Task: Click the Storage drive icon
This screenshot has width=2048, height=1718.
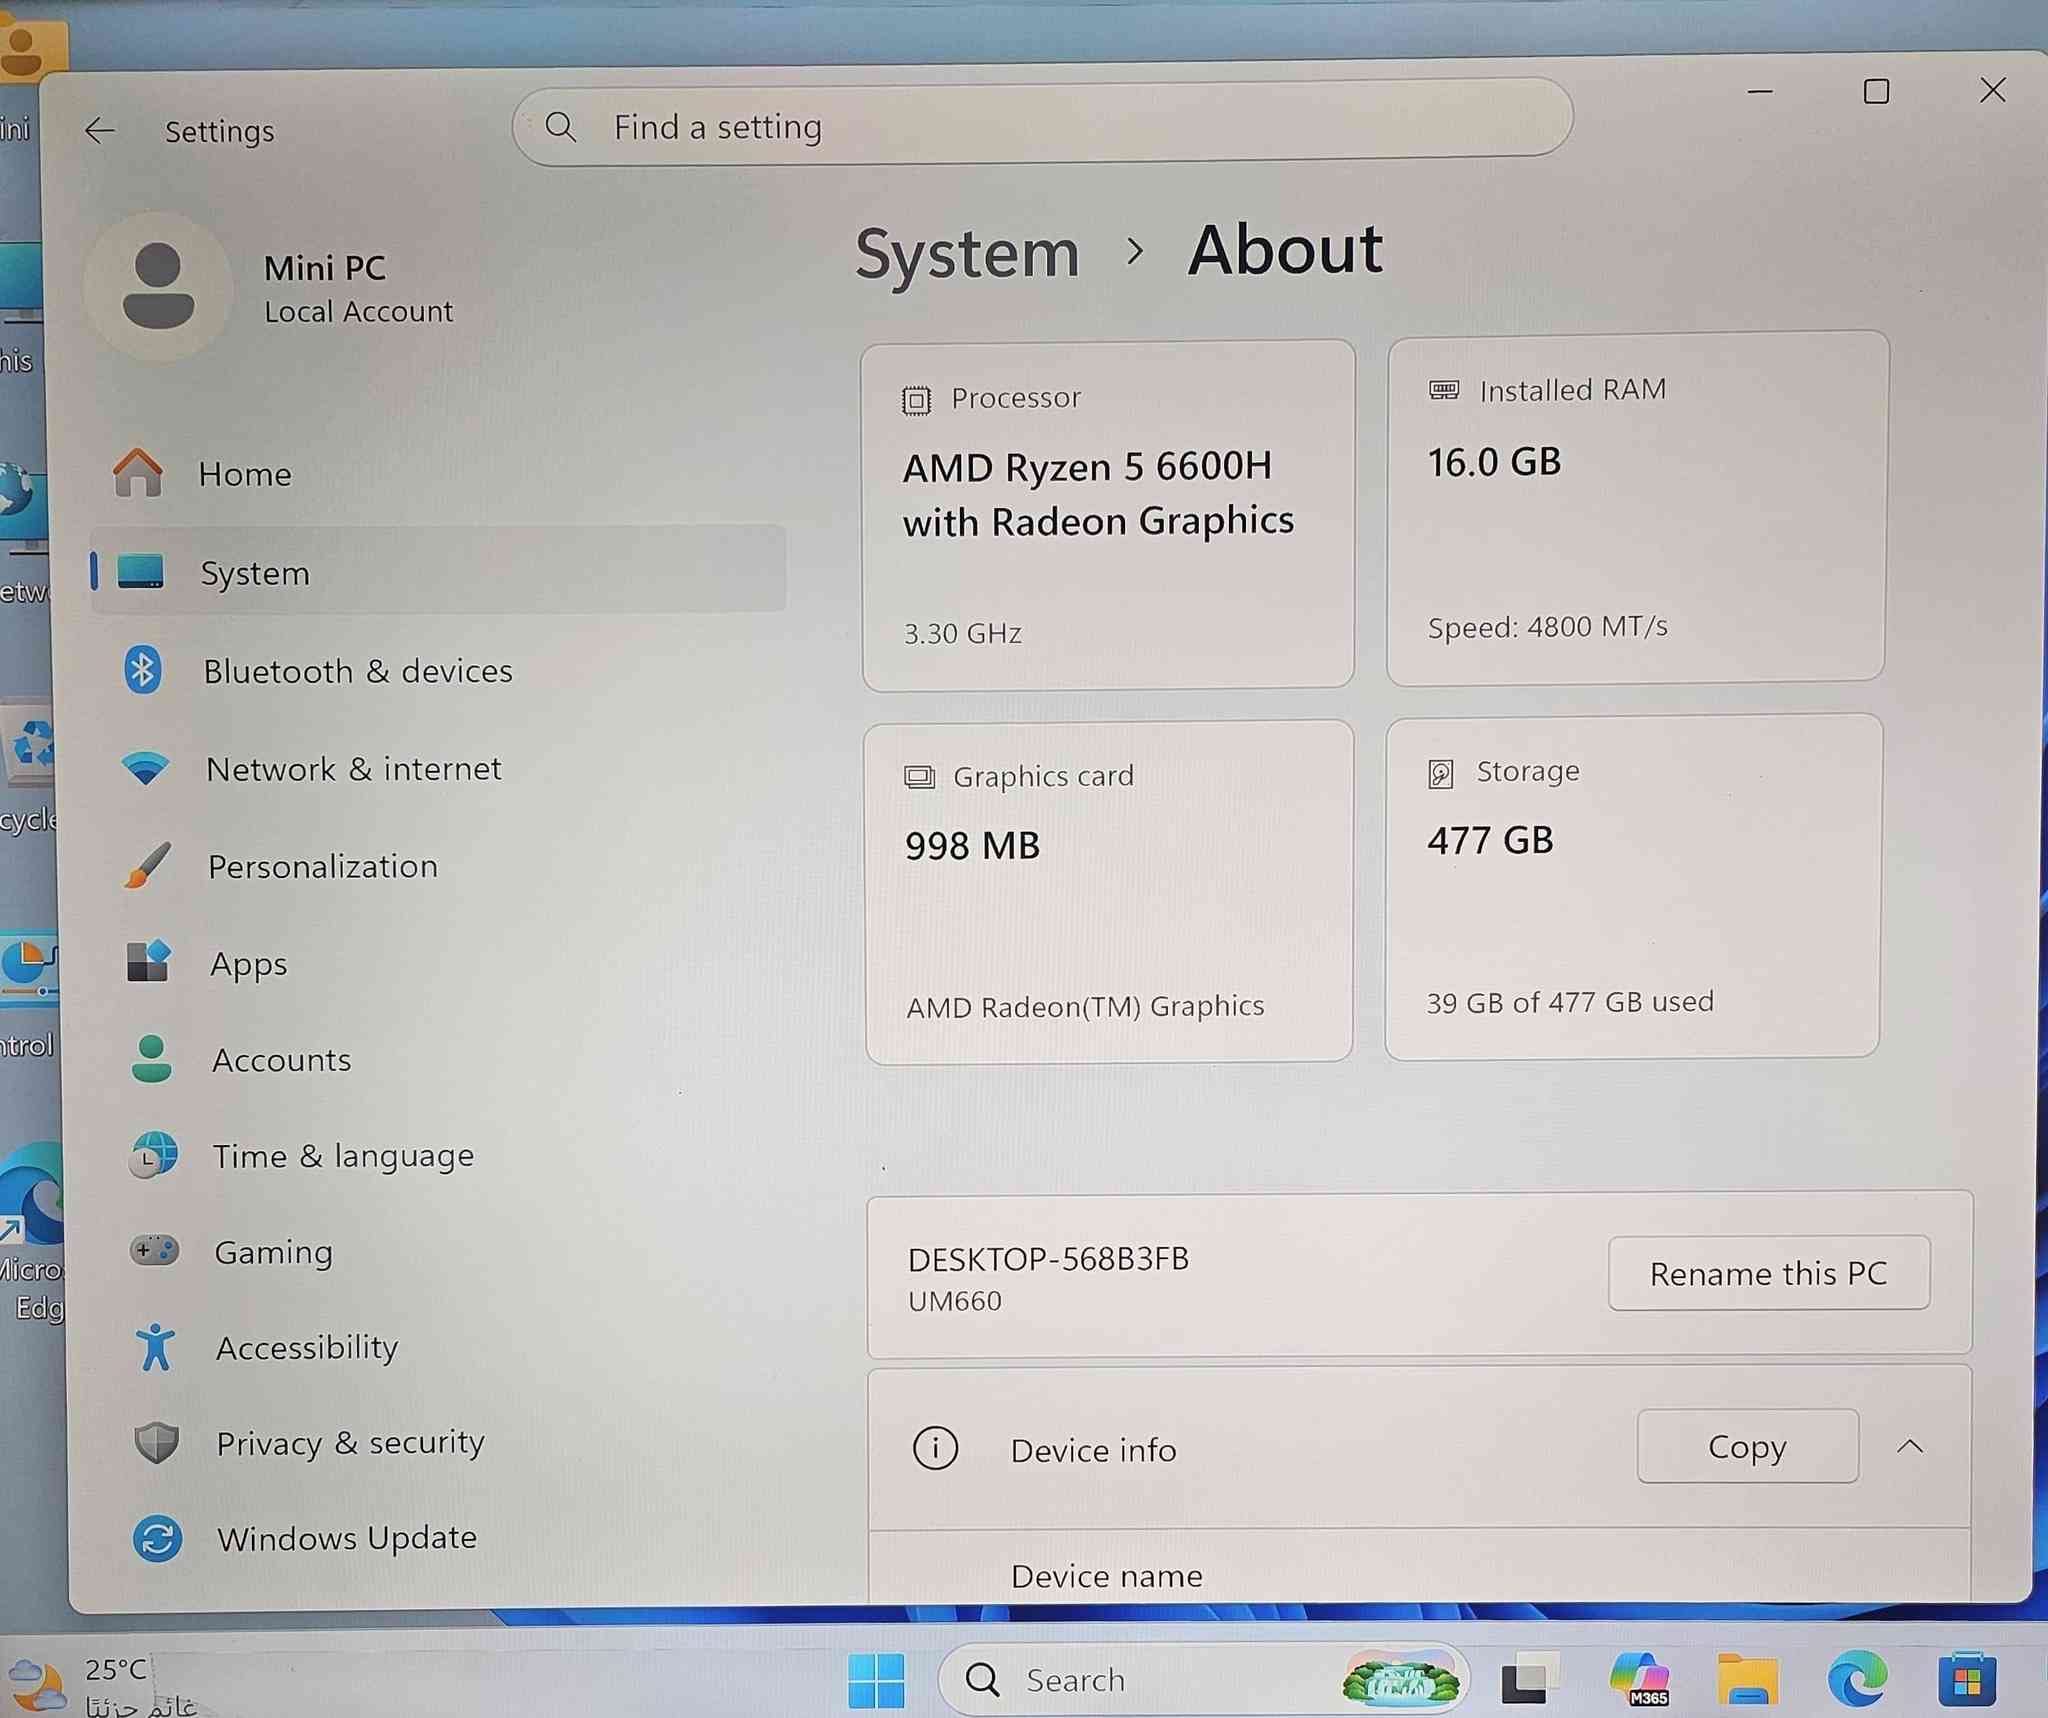Action: coord(1440,773)
